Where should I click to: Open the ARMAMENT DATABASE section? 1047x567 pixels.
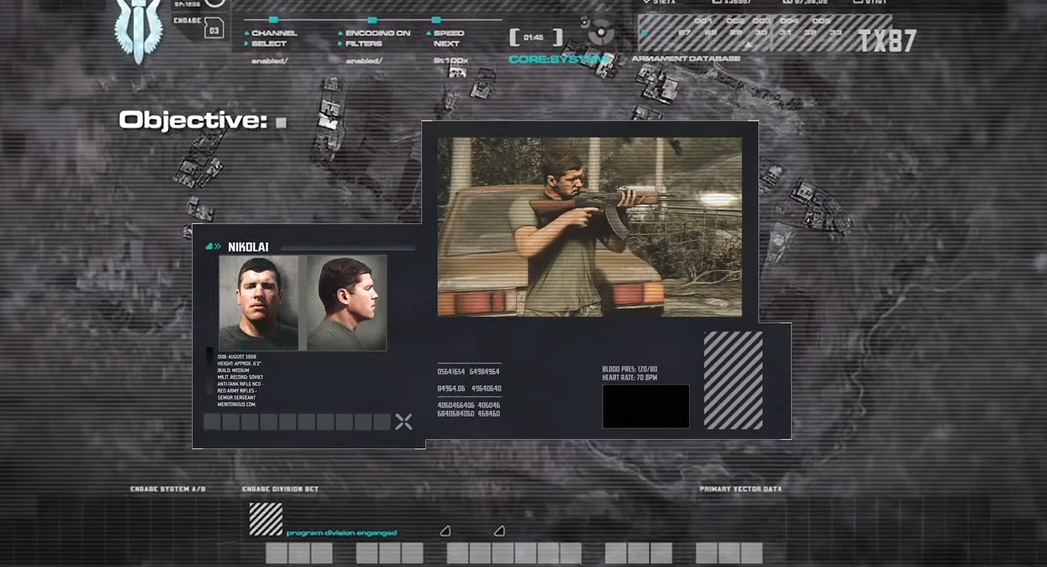pyautogui.click(x=686, y=59)
